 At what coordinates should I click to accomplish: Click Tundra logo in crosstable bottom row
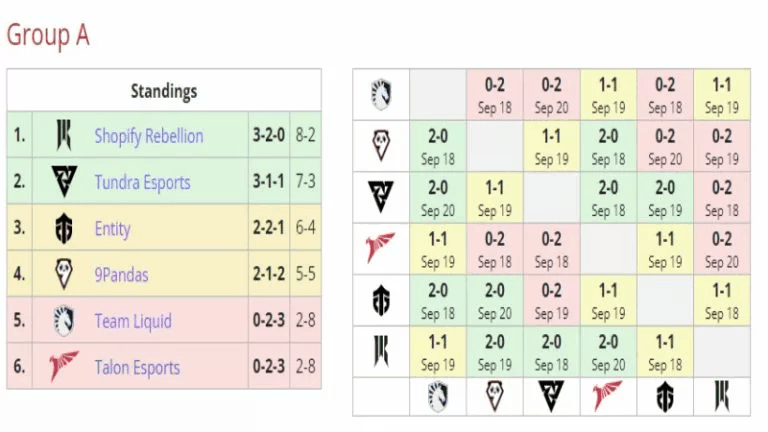coord(551,396)
